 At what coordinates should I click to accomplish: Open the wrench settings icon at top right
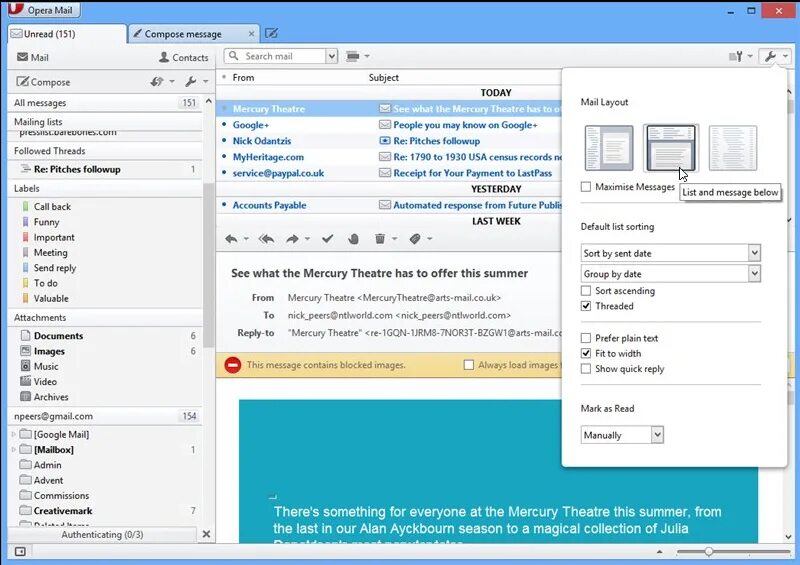[x=770, y=56]
